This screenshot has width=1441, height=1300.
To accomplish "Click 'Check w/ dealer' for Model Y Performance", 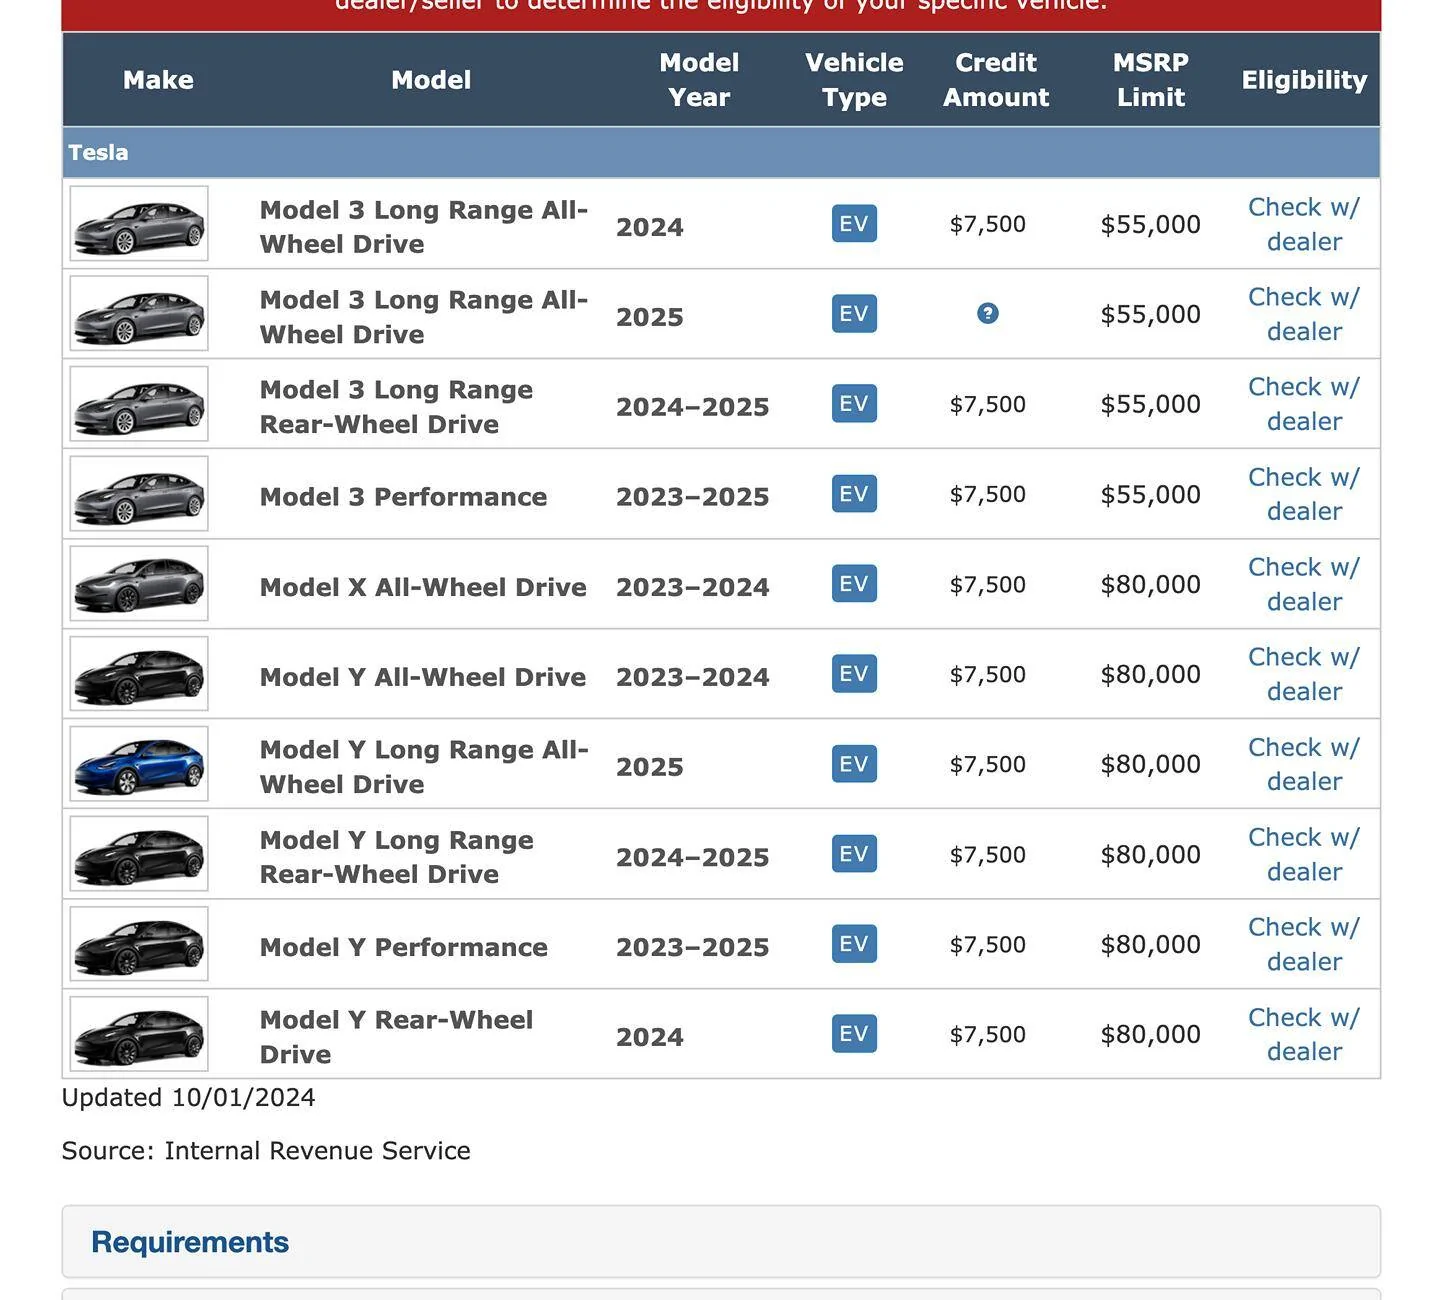I will (1304, 944).
